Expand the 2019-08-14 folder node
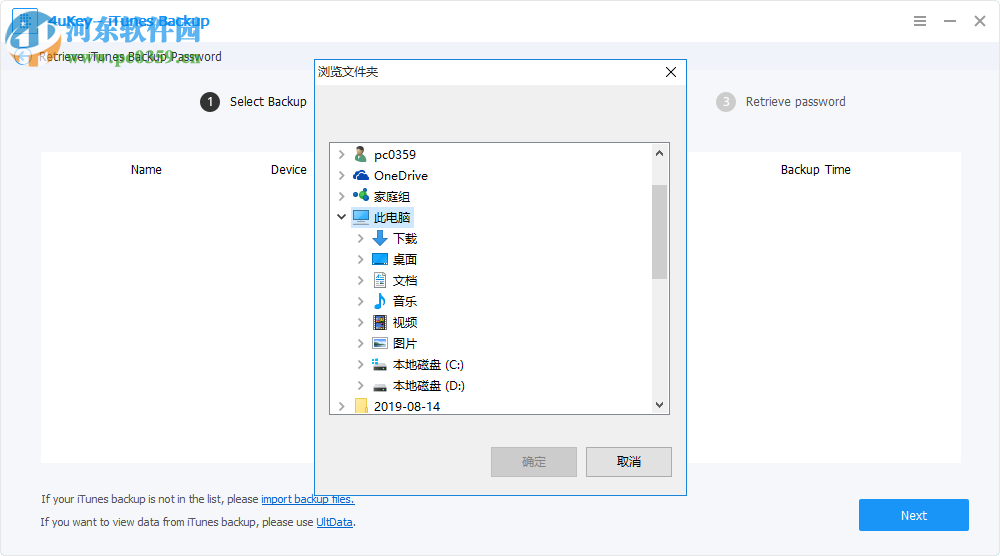1000x556 pixels. coord(341,406)
